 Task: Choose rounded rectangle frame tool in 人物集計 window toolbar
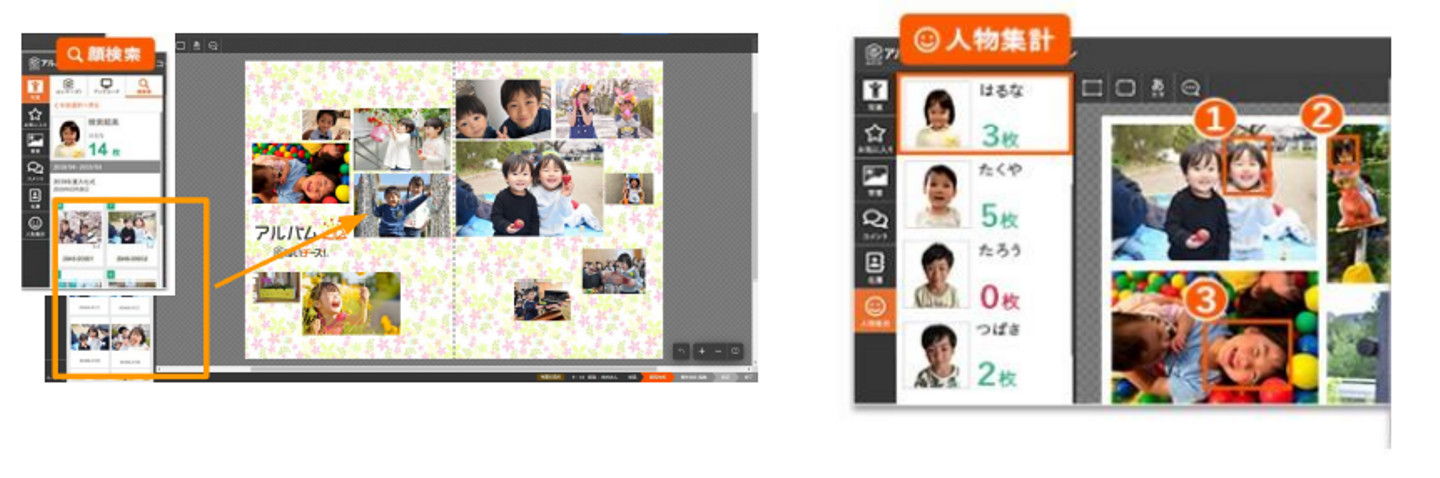click(1125, 88)
